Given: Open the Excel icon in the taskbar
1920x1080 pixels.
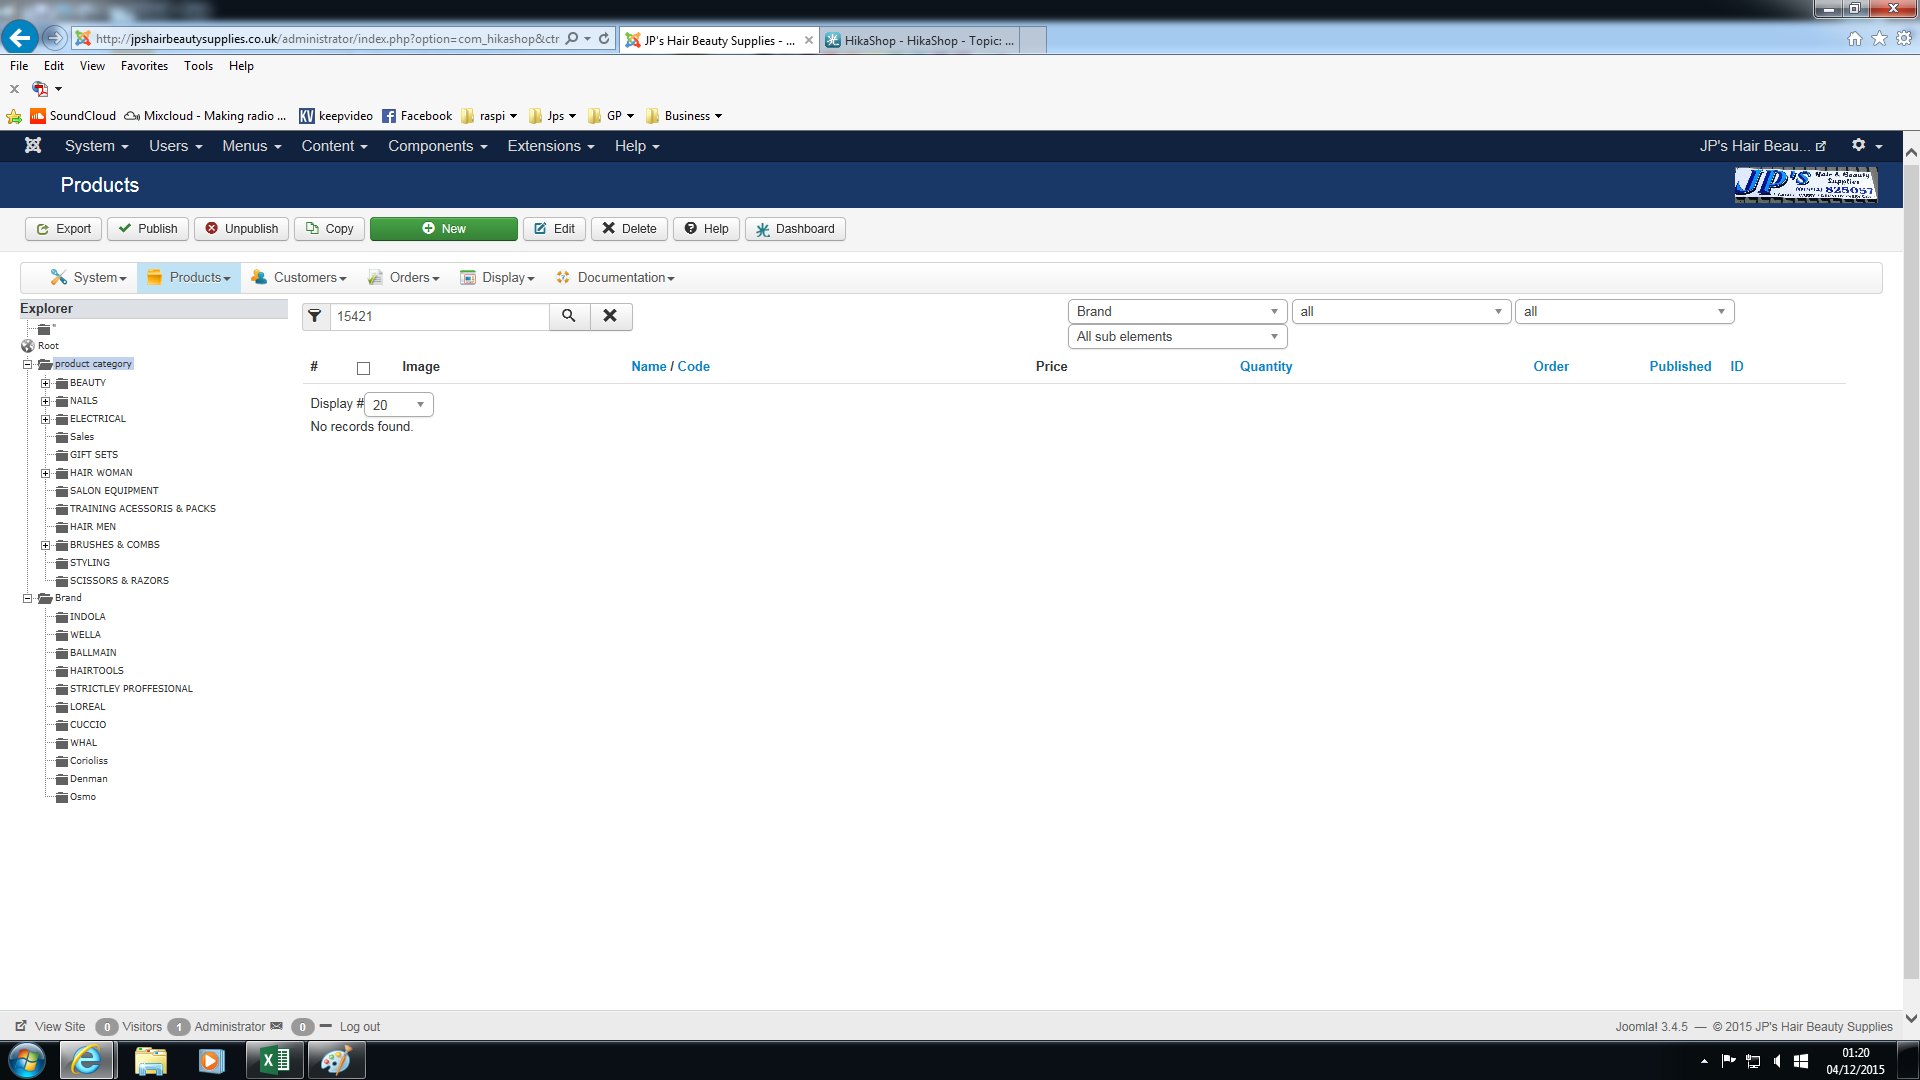Looking at the screenshot, I should [274, 1060].
